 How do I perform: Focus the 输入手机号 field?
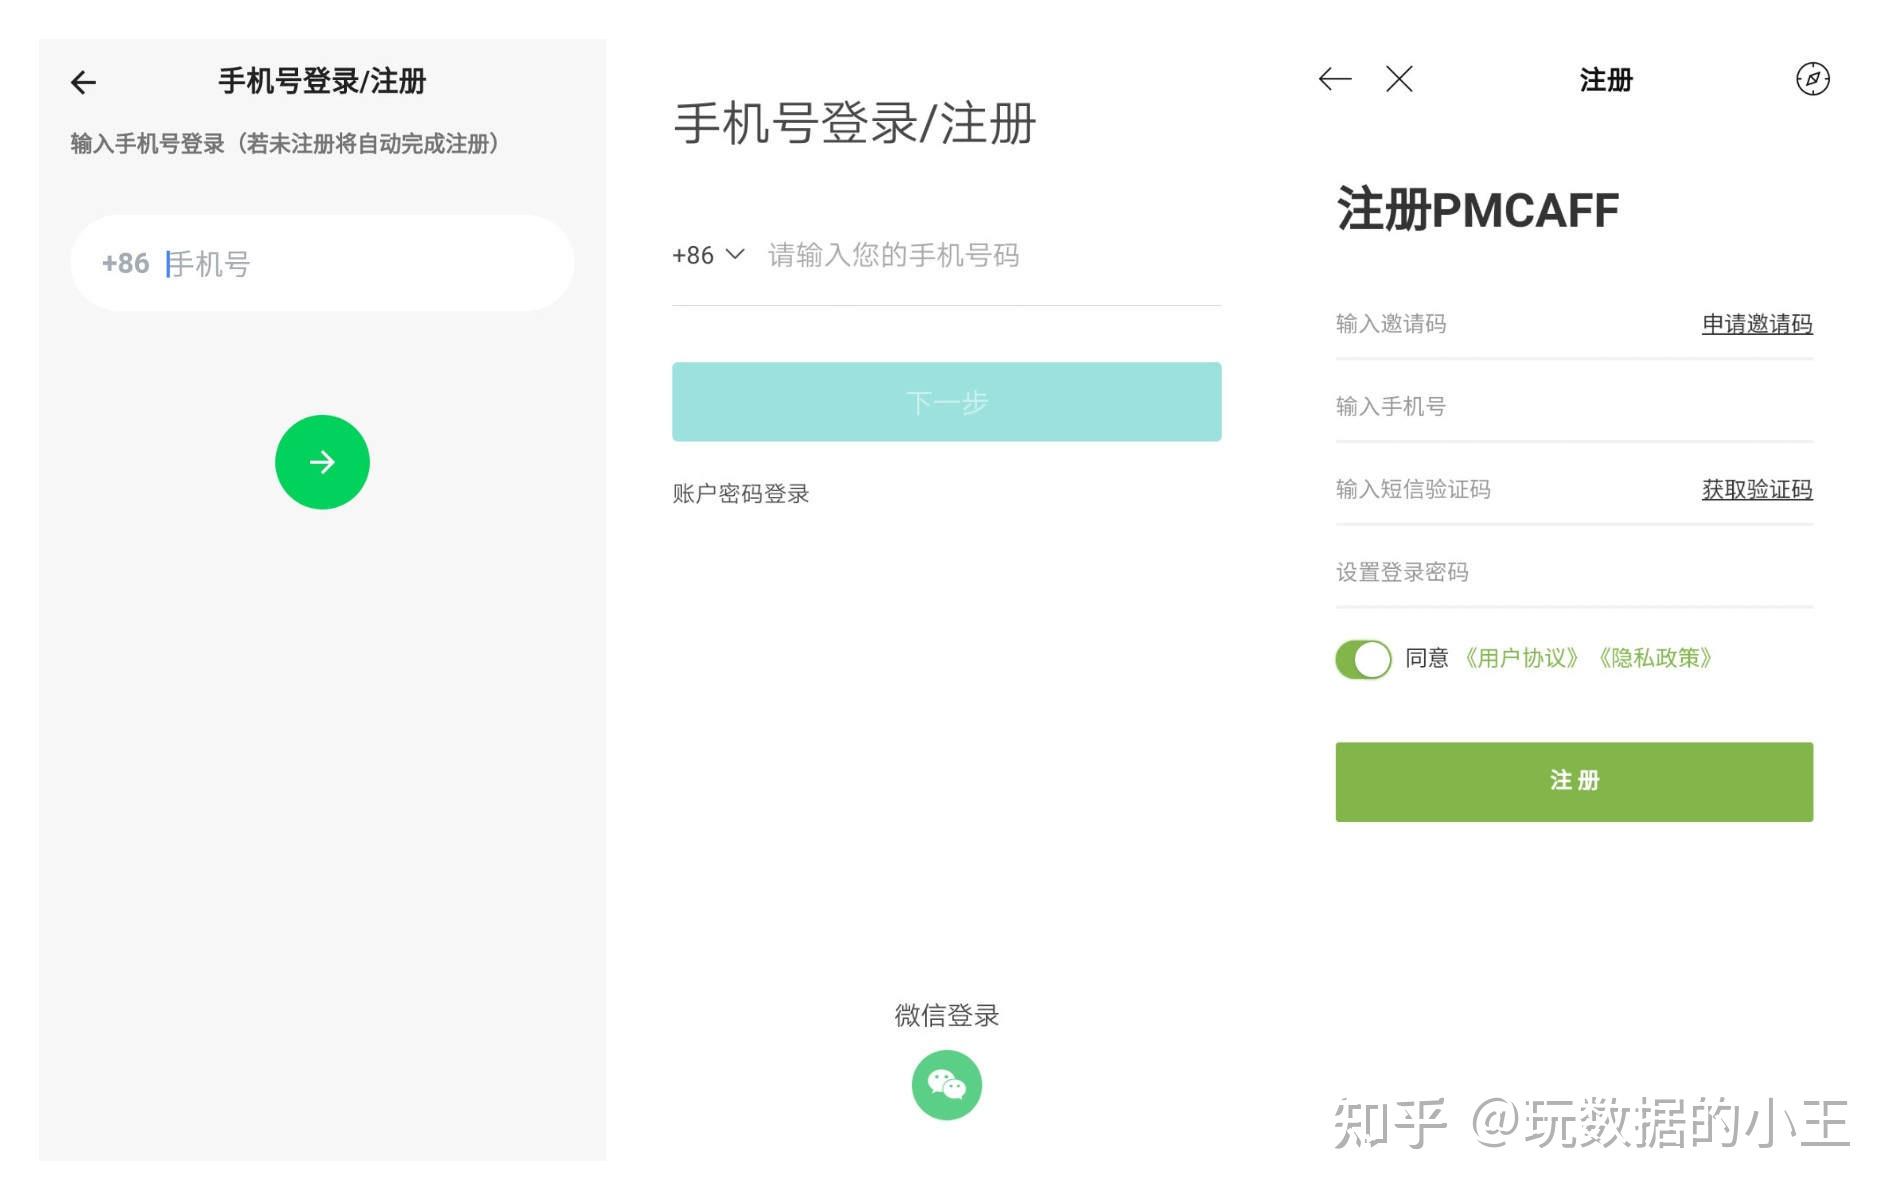coord(1574,406)
